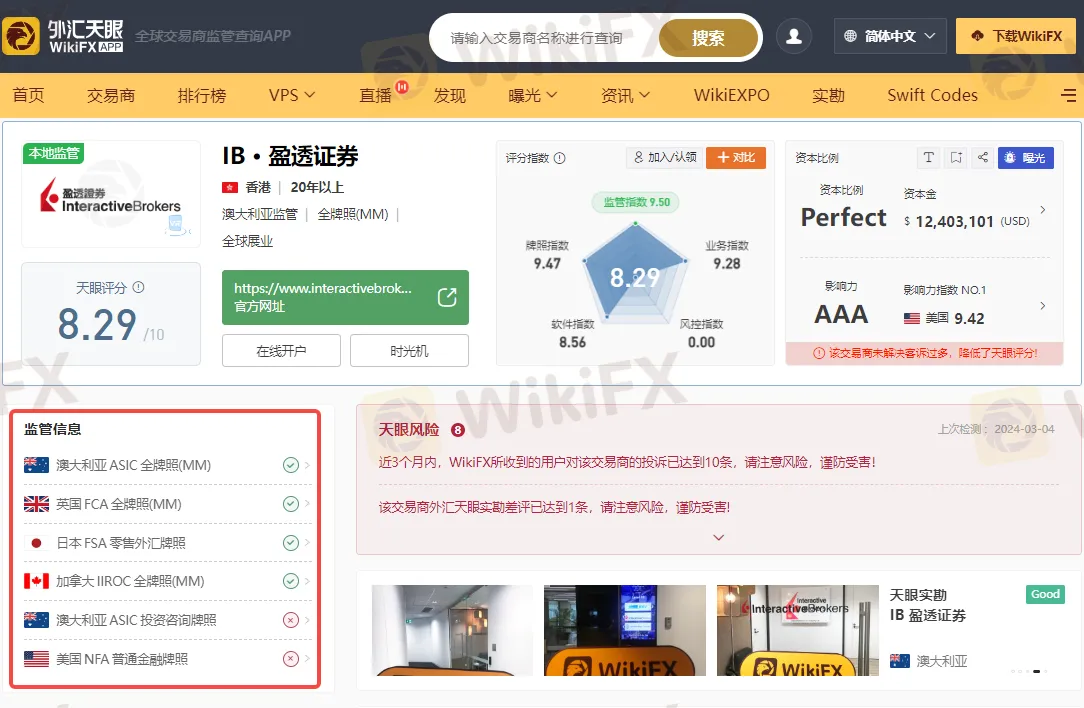The height and width of the screenshot is (708, 1084).
Task: Open 实勘 nav item
Action: coord(828,95)
